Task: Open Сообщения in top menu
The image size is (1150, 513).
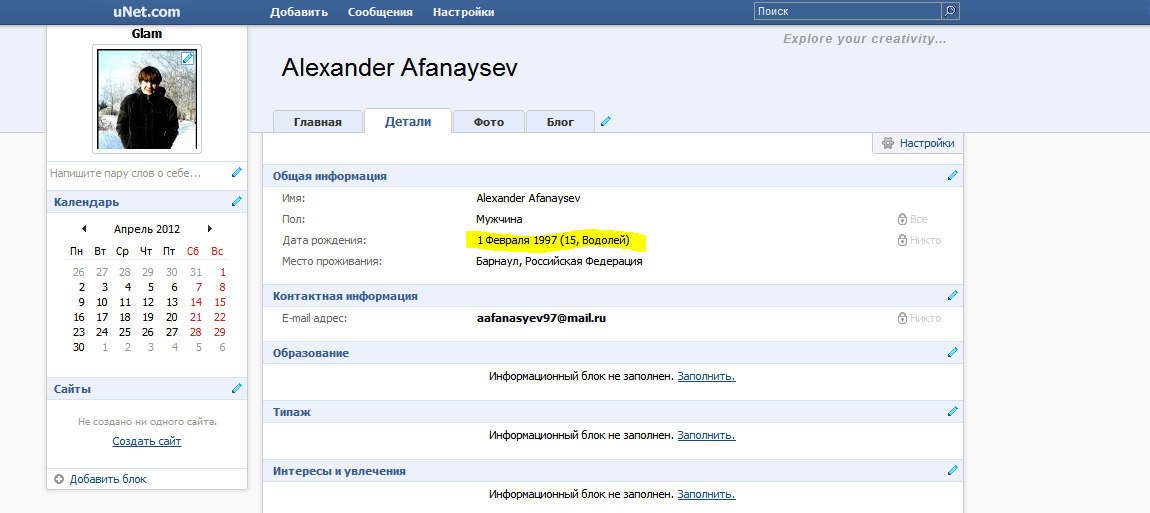Action: tap(380, 12)
